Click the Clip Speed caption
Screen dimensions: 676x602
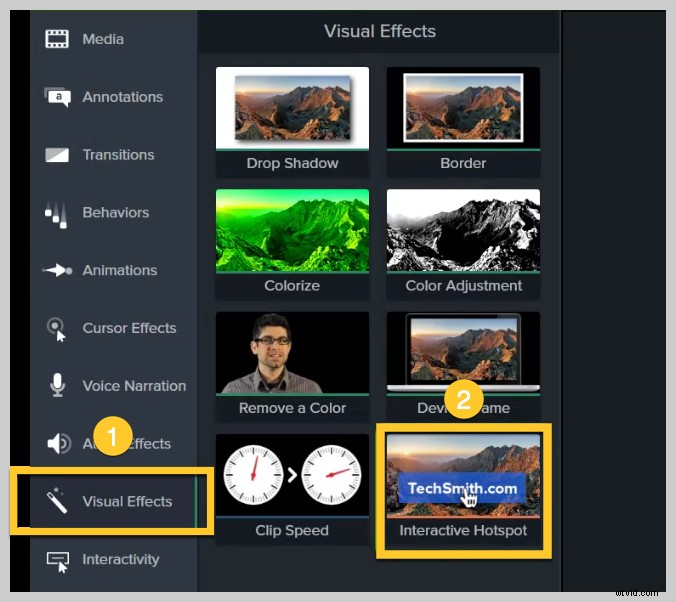click(x=292, y=530)
